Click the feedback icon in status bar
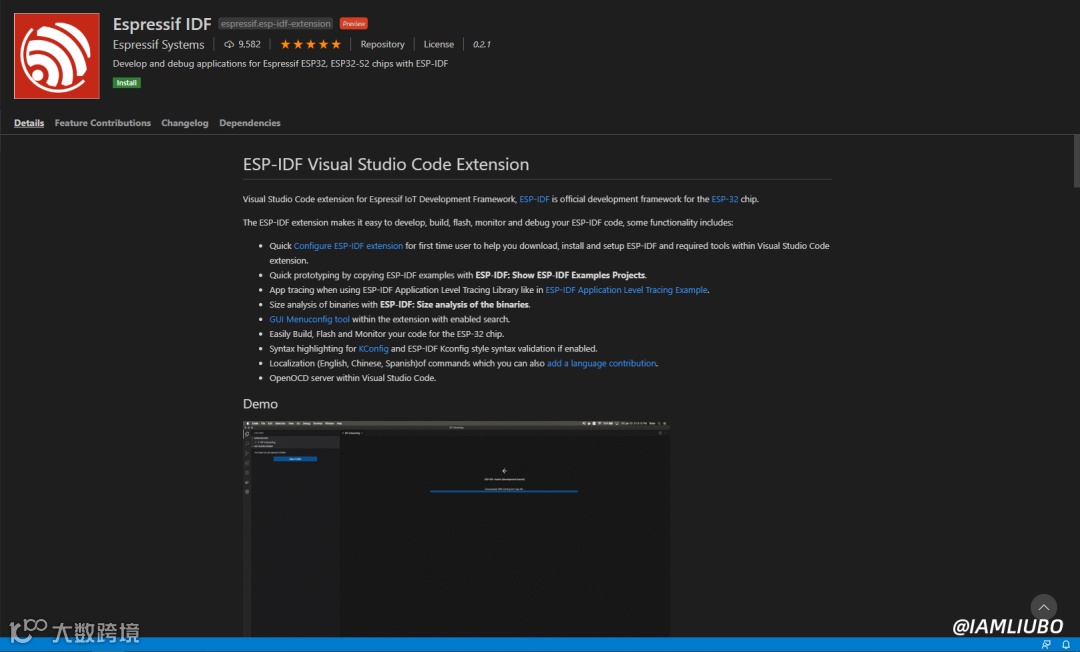This screenshot has height=652, width=1080. pyautogui.click(x=1046, y=644)
